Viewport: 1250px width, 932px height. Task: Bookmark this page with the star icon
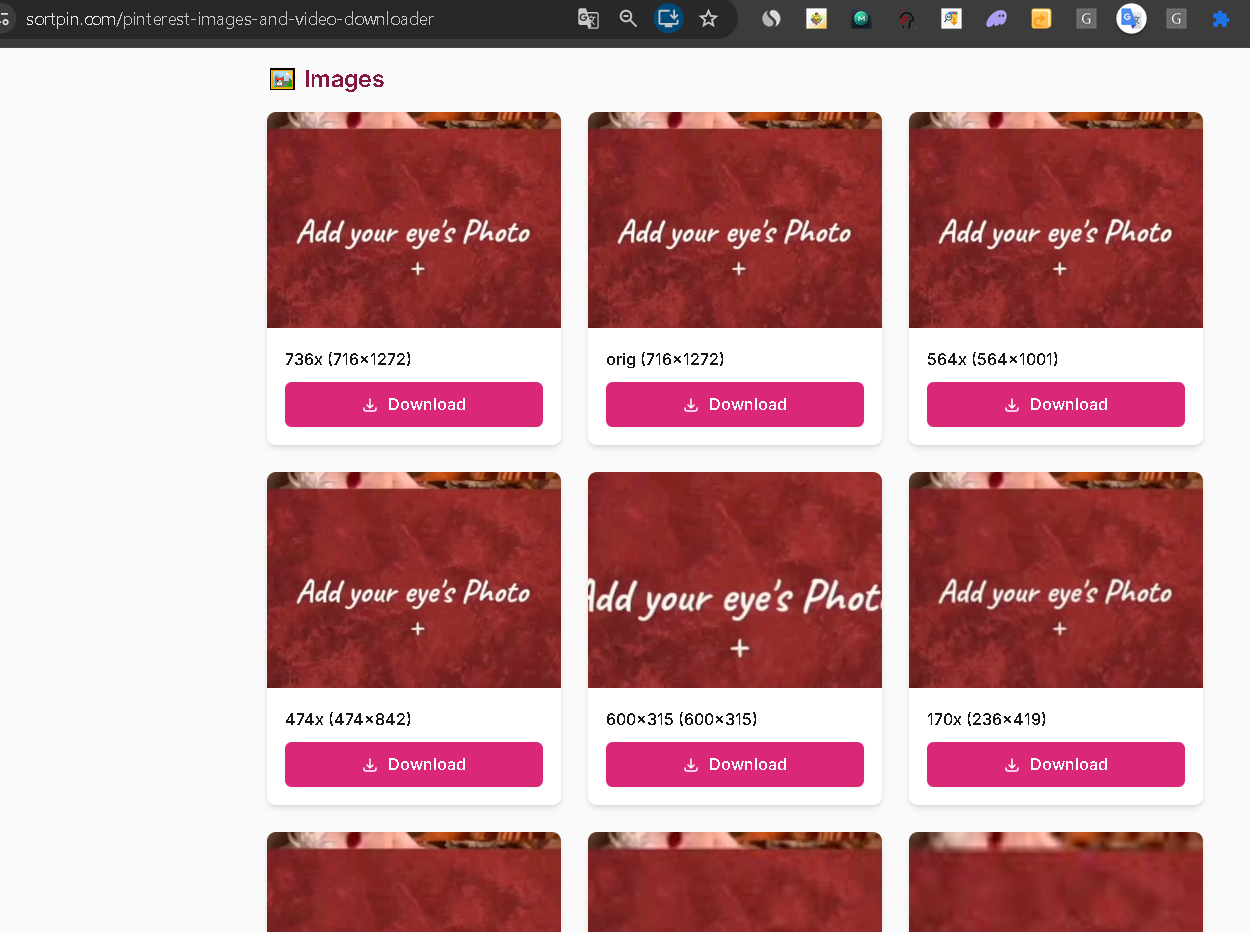pos(709,18)
